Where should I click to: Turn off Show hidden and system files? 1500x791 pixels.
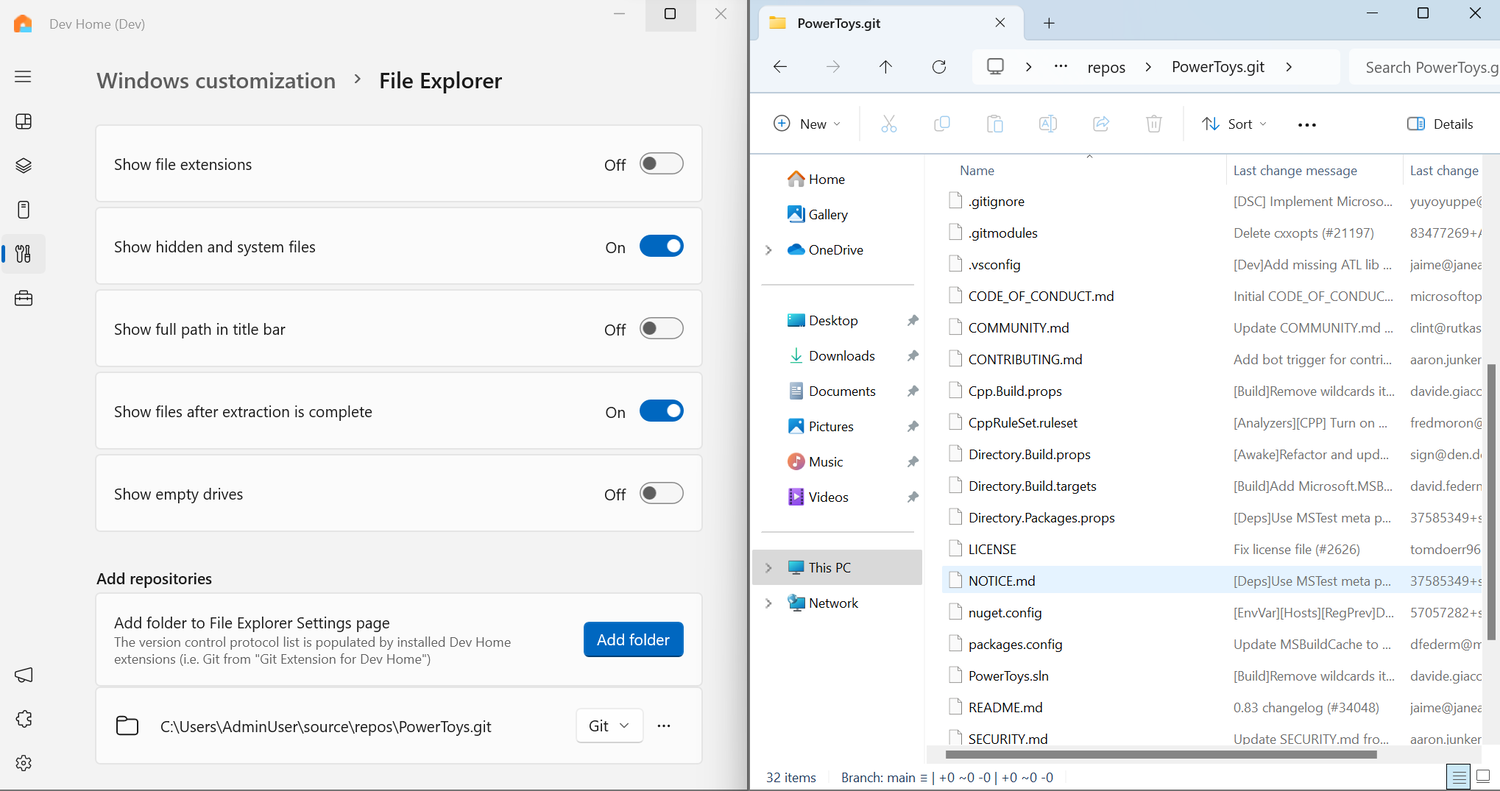pyautogui.click(x=661, y=247)
